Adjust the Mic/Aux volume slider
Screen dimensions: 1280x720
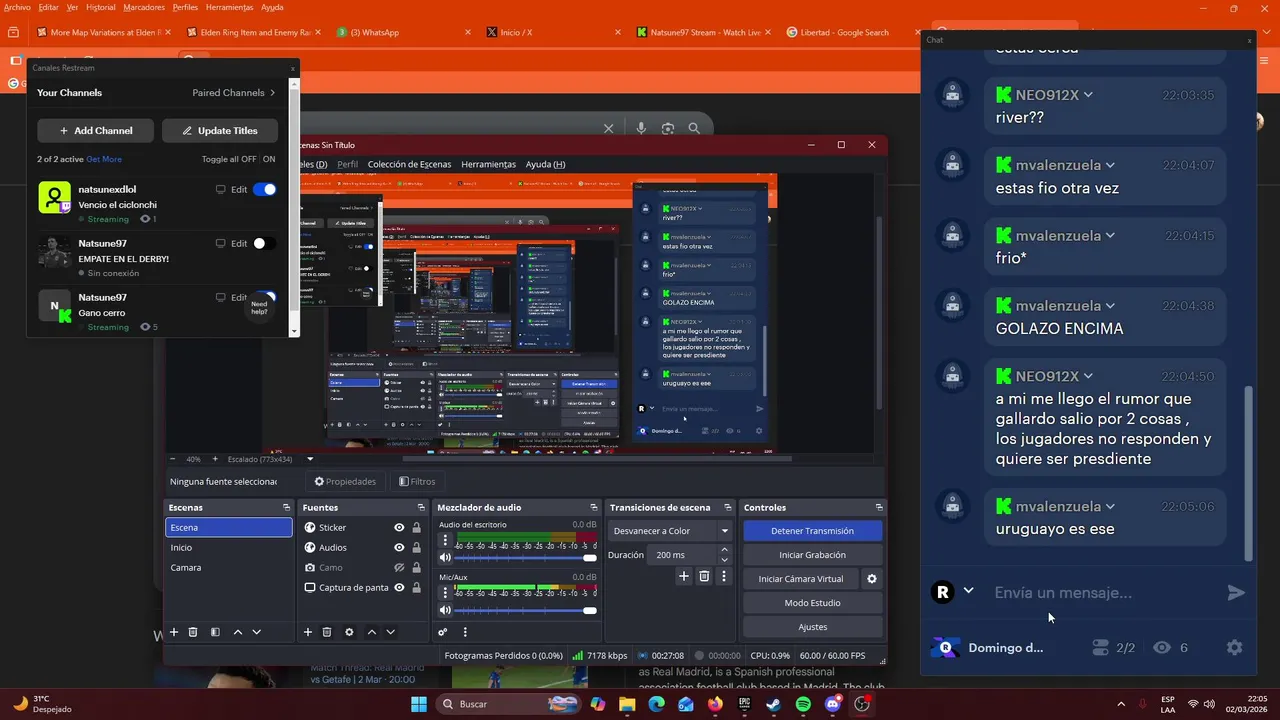526,610
